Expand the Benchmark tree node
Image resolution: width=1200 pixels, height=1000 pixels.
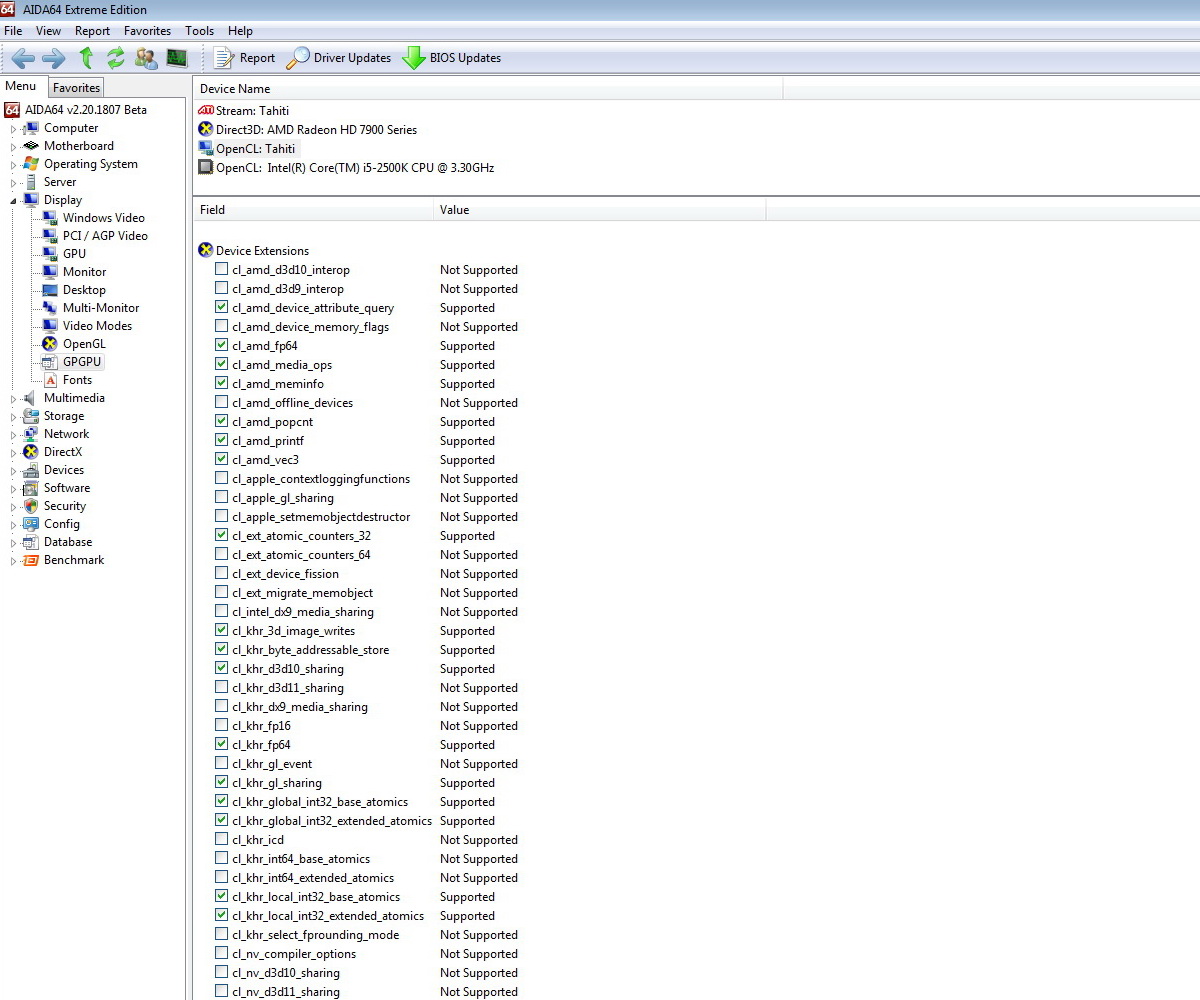pos(14,561)
